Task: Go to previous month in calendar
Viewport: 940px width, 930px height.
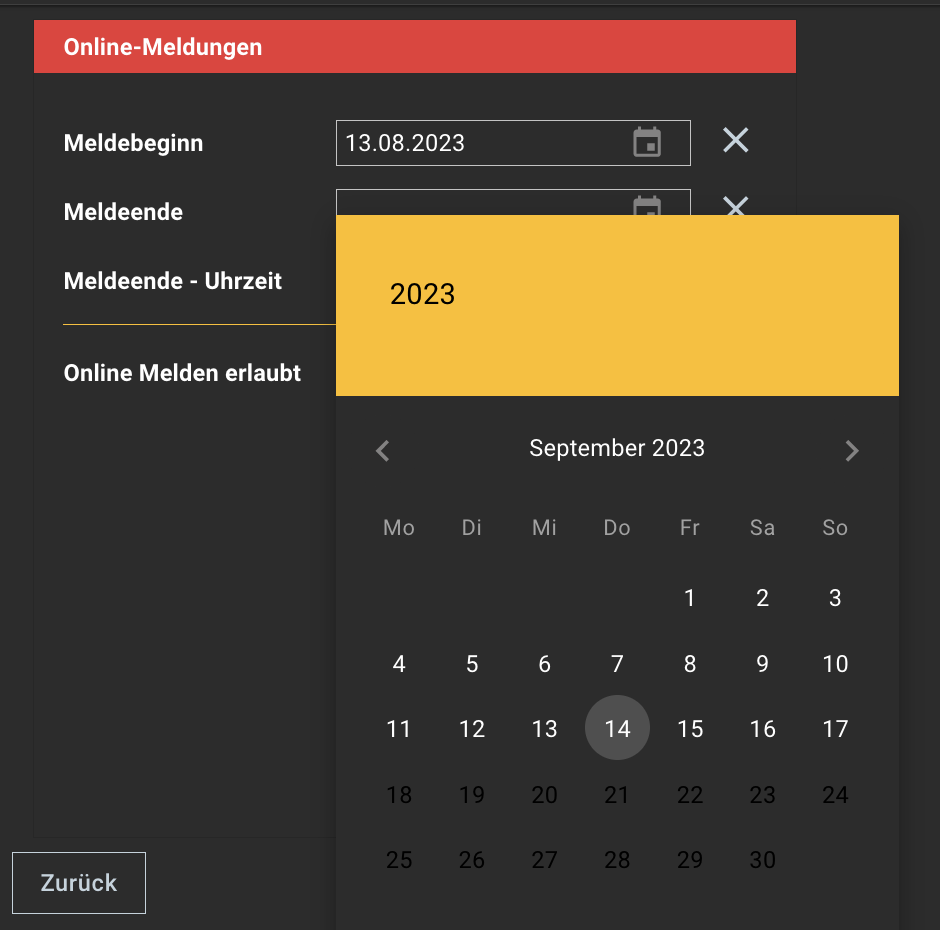Action: click(383, 451)
